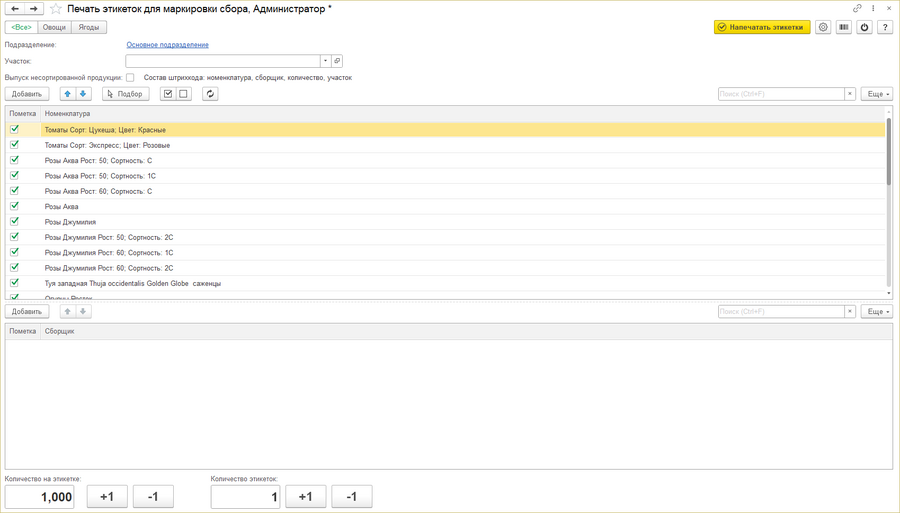The image size is (900, 513).
Task: Click the Подбор button
Action: (x=126, y=94)
